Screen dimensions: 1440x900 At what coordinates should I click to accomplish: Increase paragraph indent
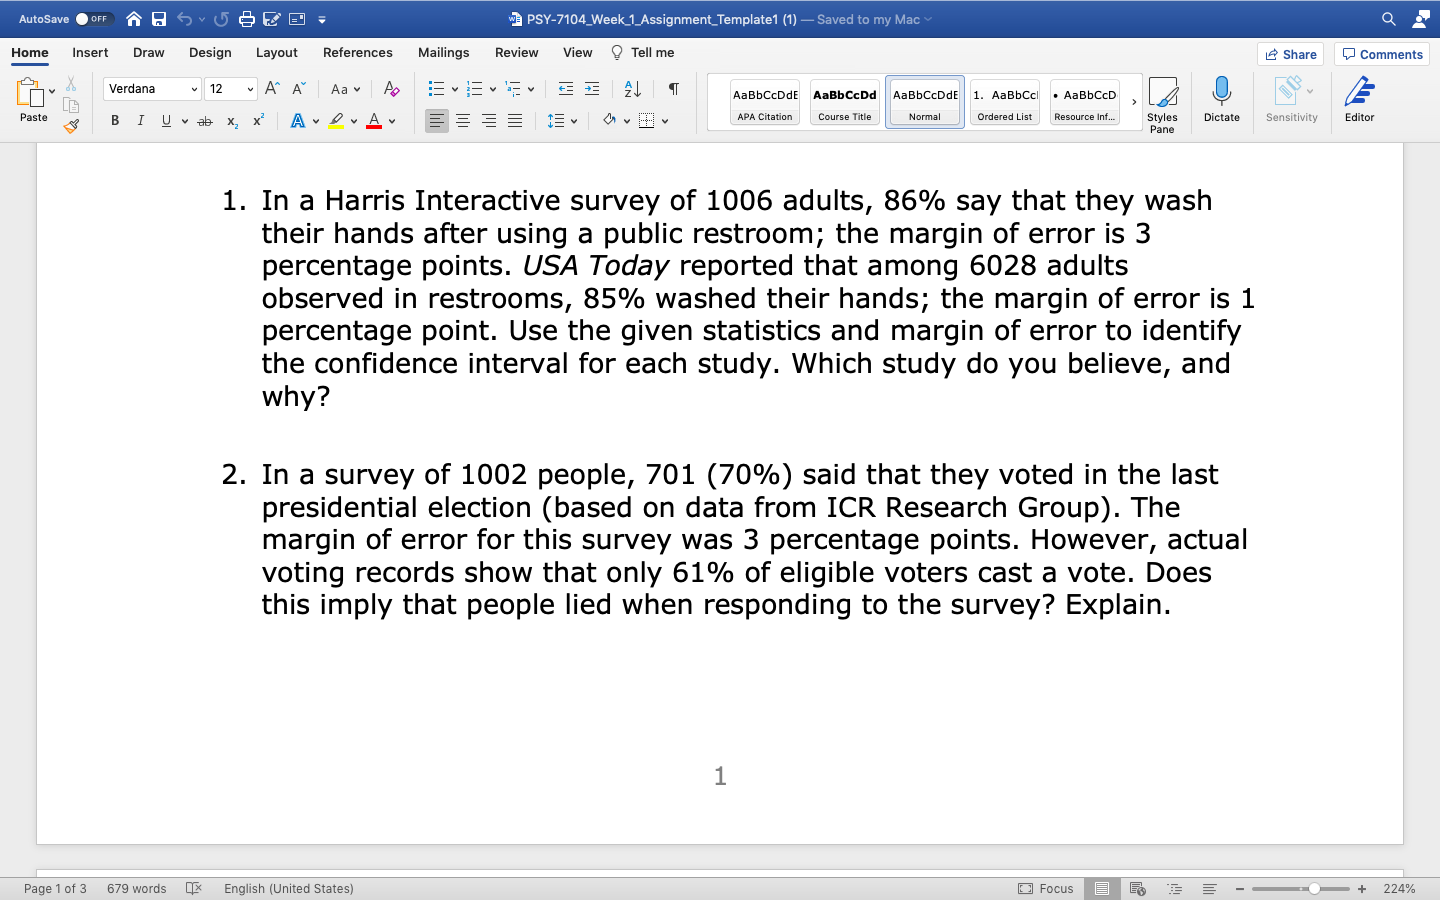(591, 89)
